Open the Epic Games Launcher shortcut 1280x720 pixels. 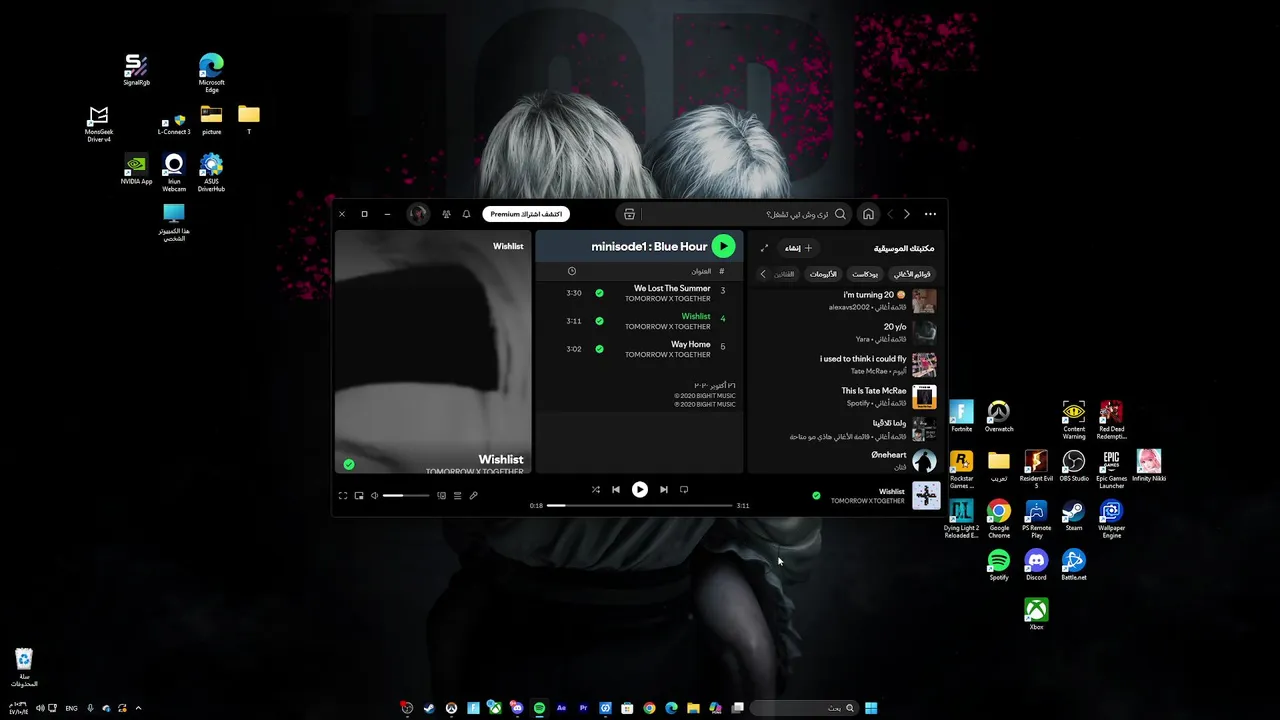[x=1111, y=469]
